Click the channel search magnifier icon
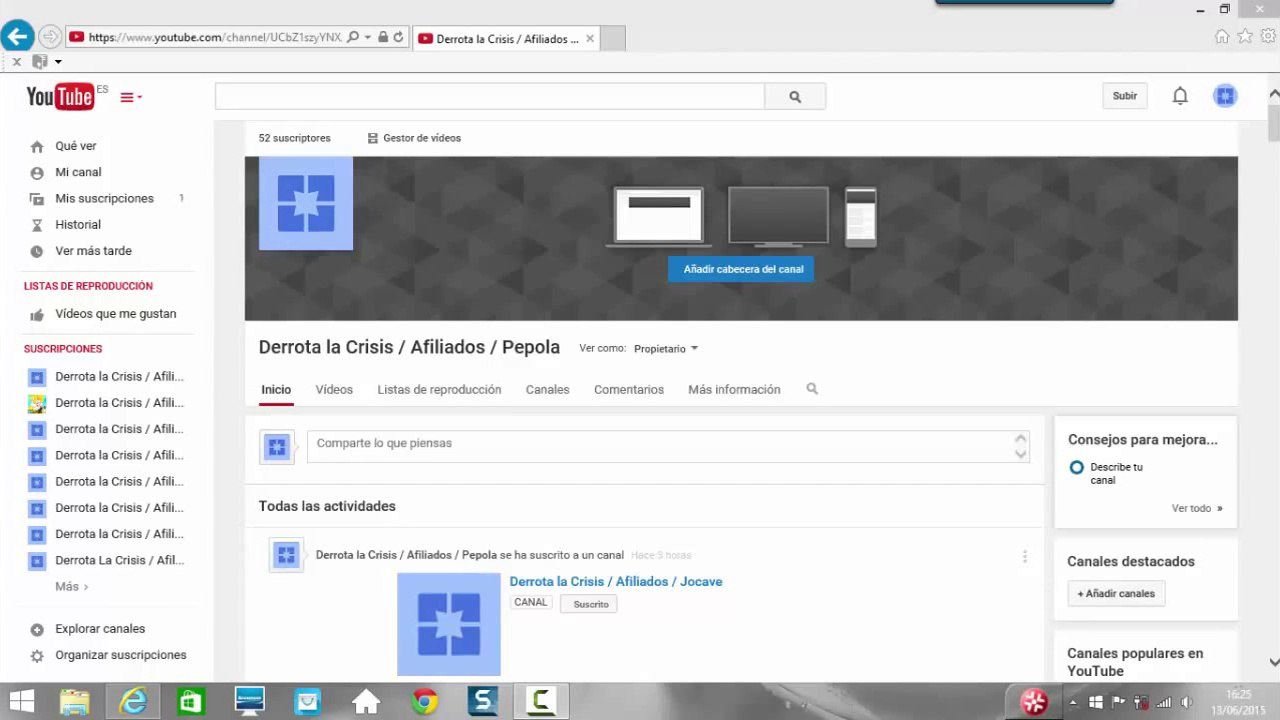The width and height of the screenshot is (1280, 720). (x=812, y=389)
